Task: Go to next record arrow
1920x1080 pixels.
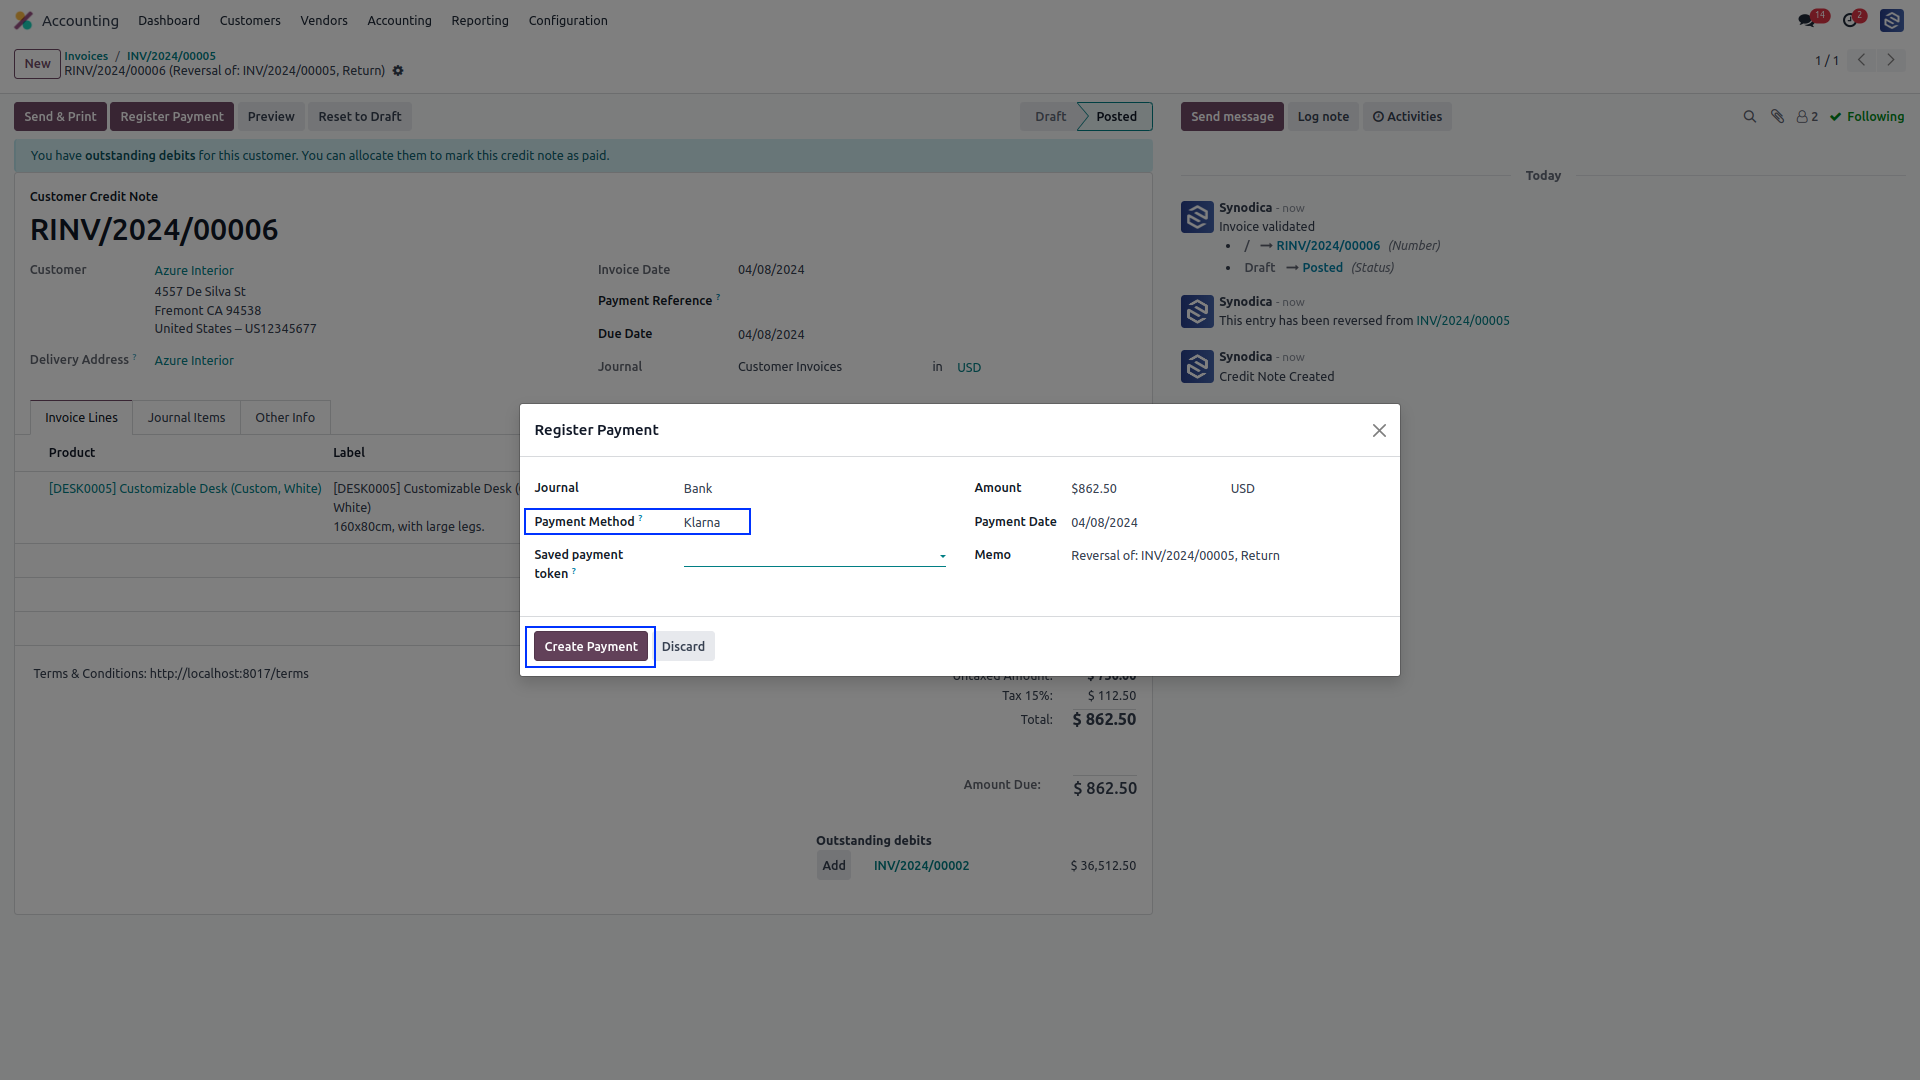Action: (x=1890, y=60)
